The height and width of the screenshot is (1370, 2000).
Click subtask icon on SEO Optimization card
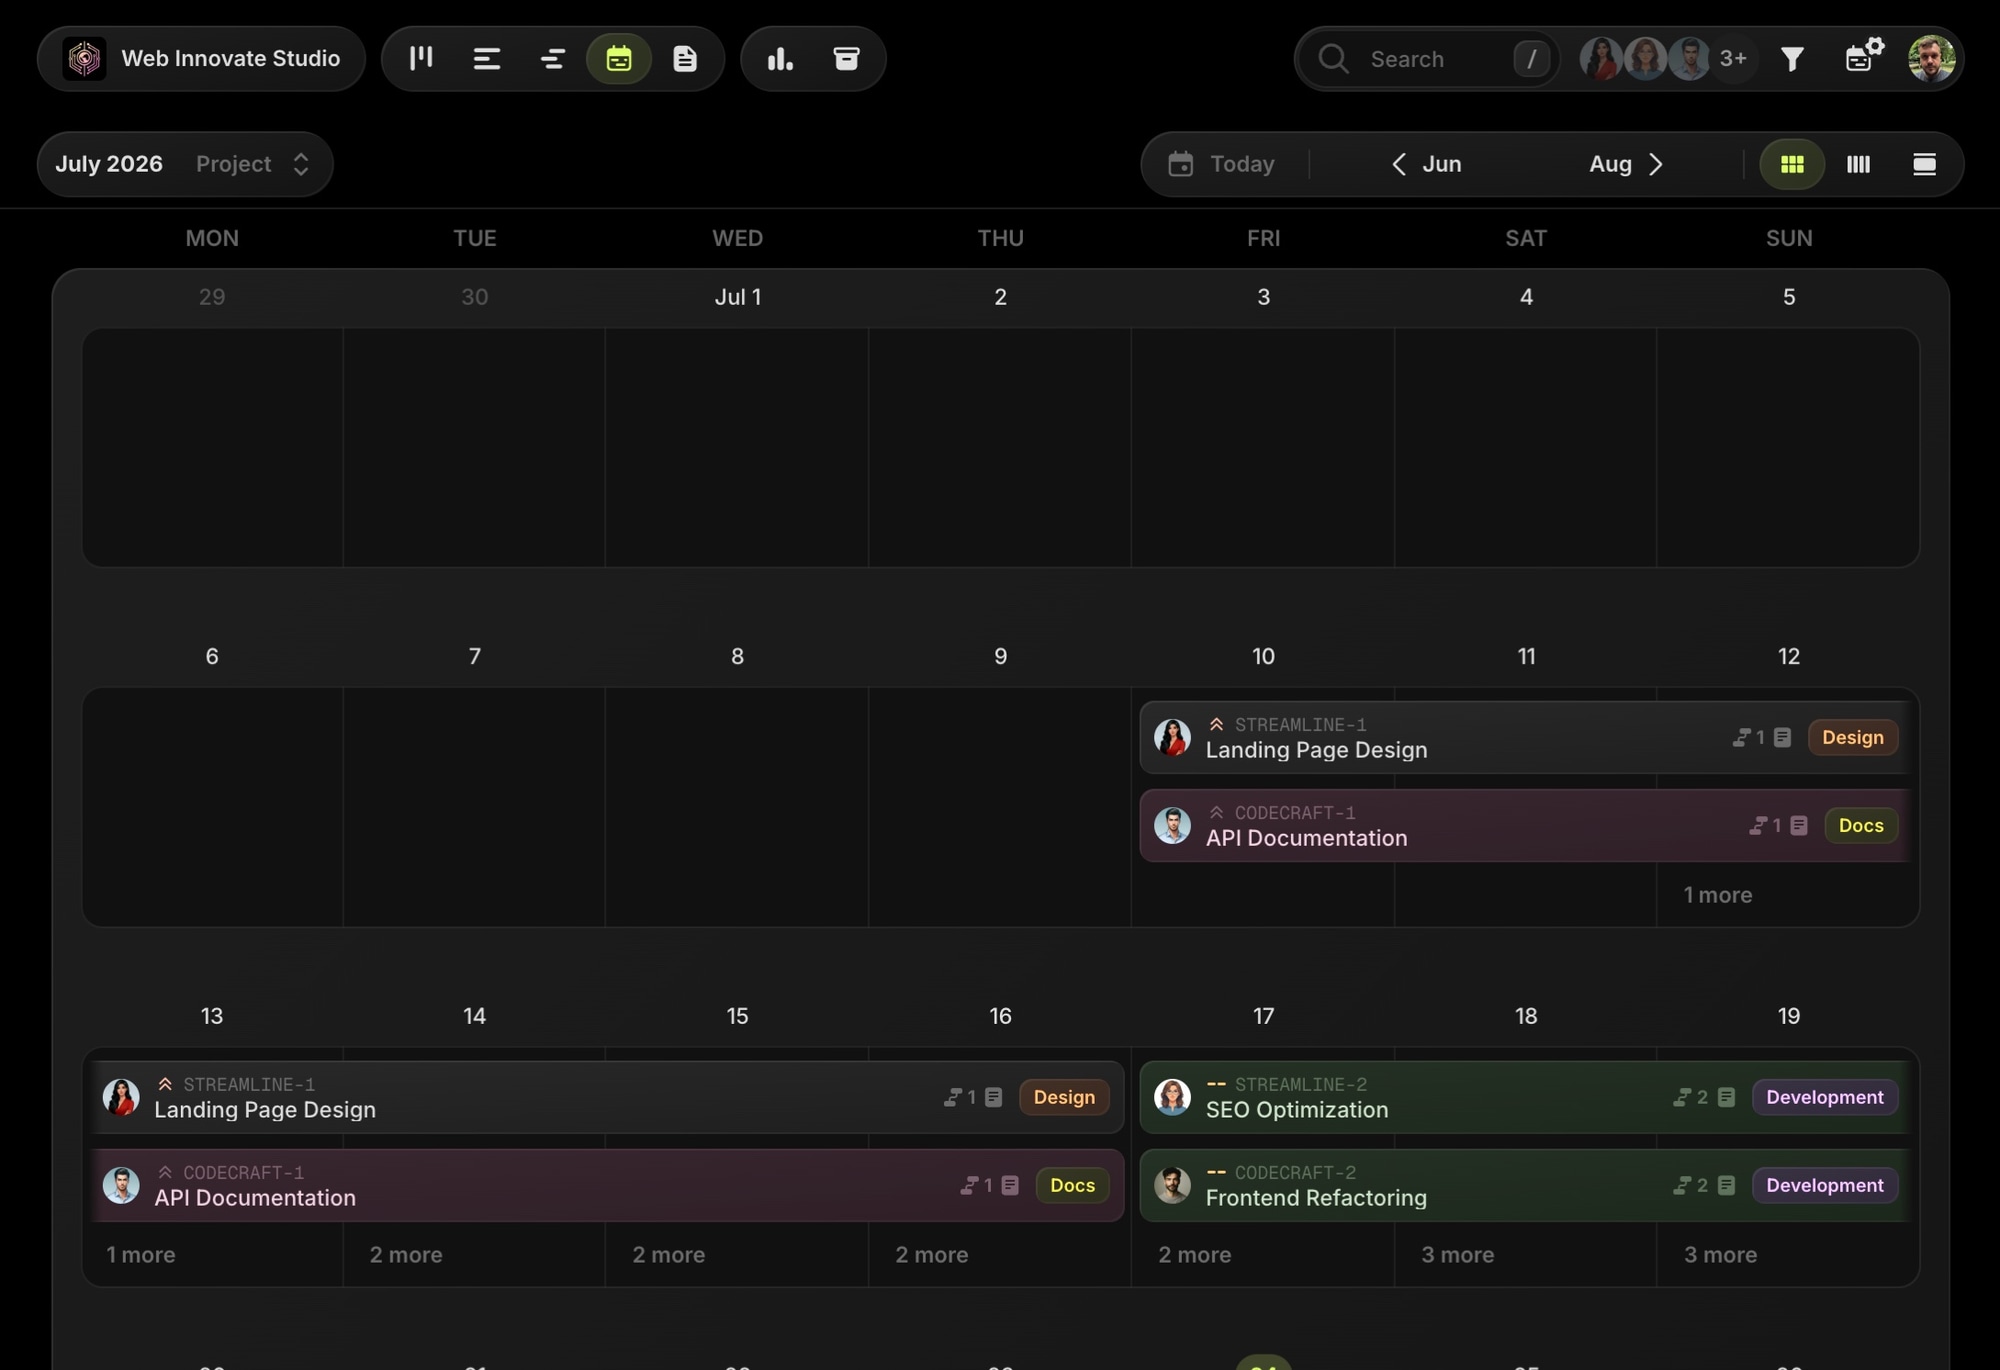click(1682, 1098)
